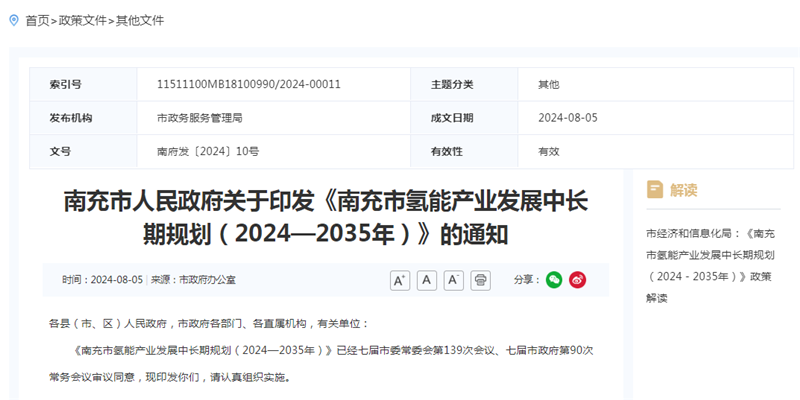Viewport: 800px width, 400px height.
Task: Open 政策文件 breadcrumb link
Action: (85, 20)
